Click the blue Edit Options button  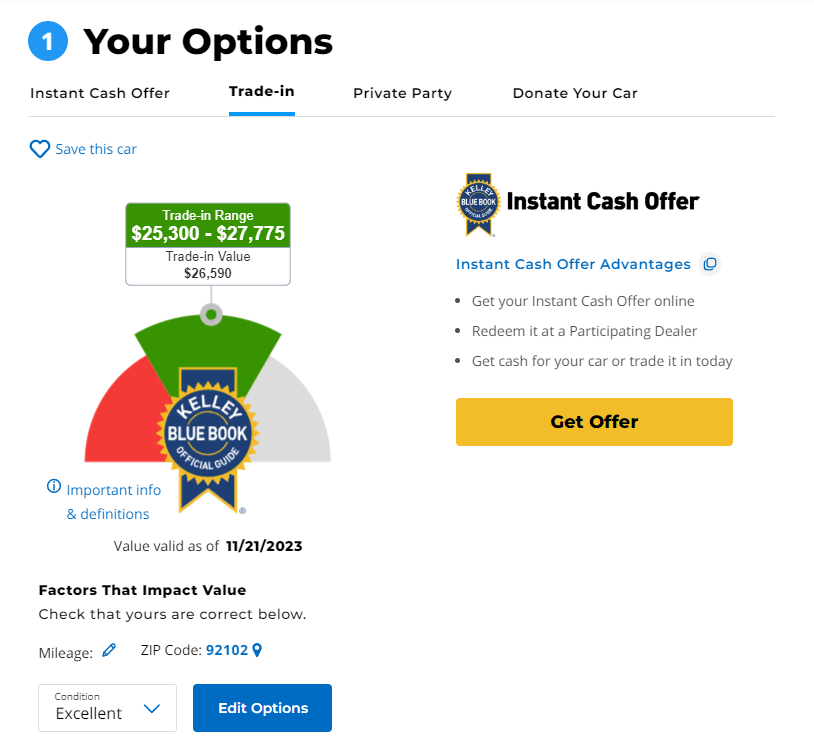pos(262,708)
